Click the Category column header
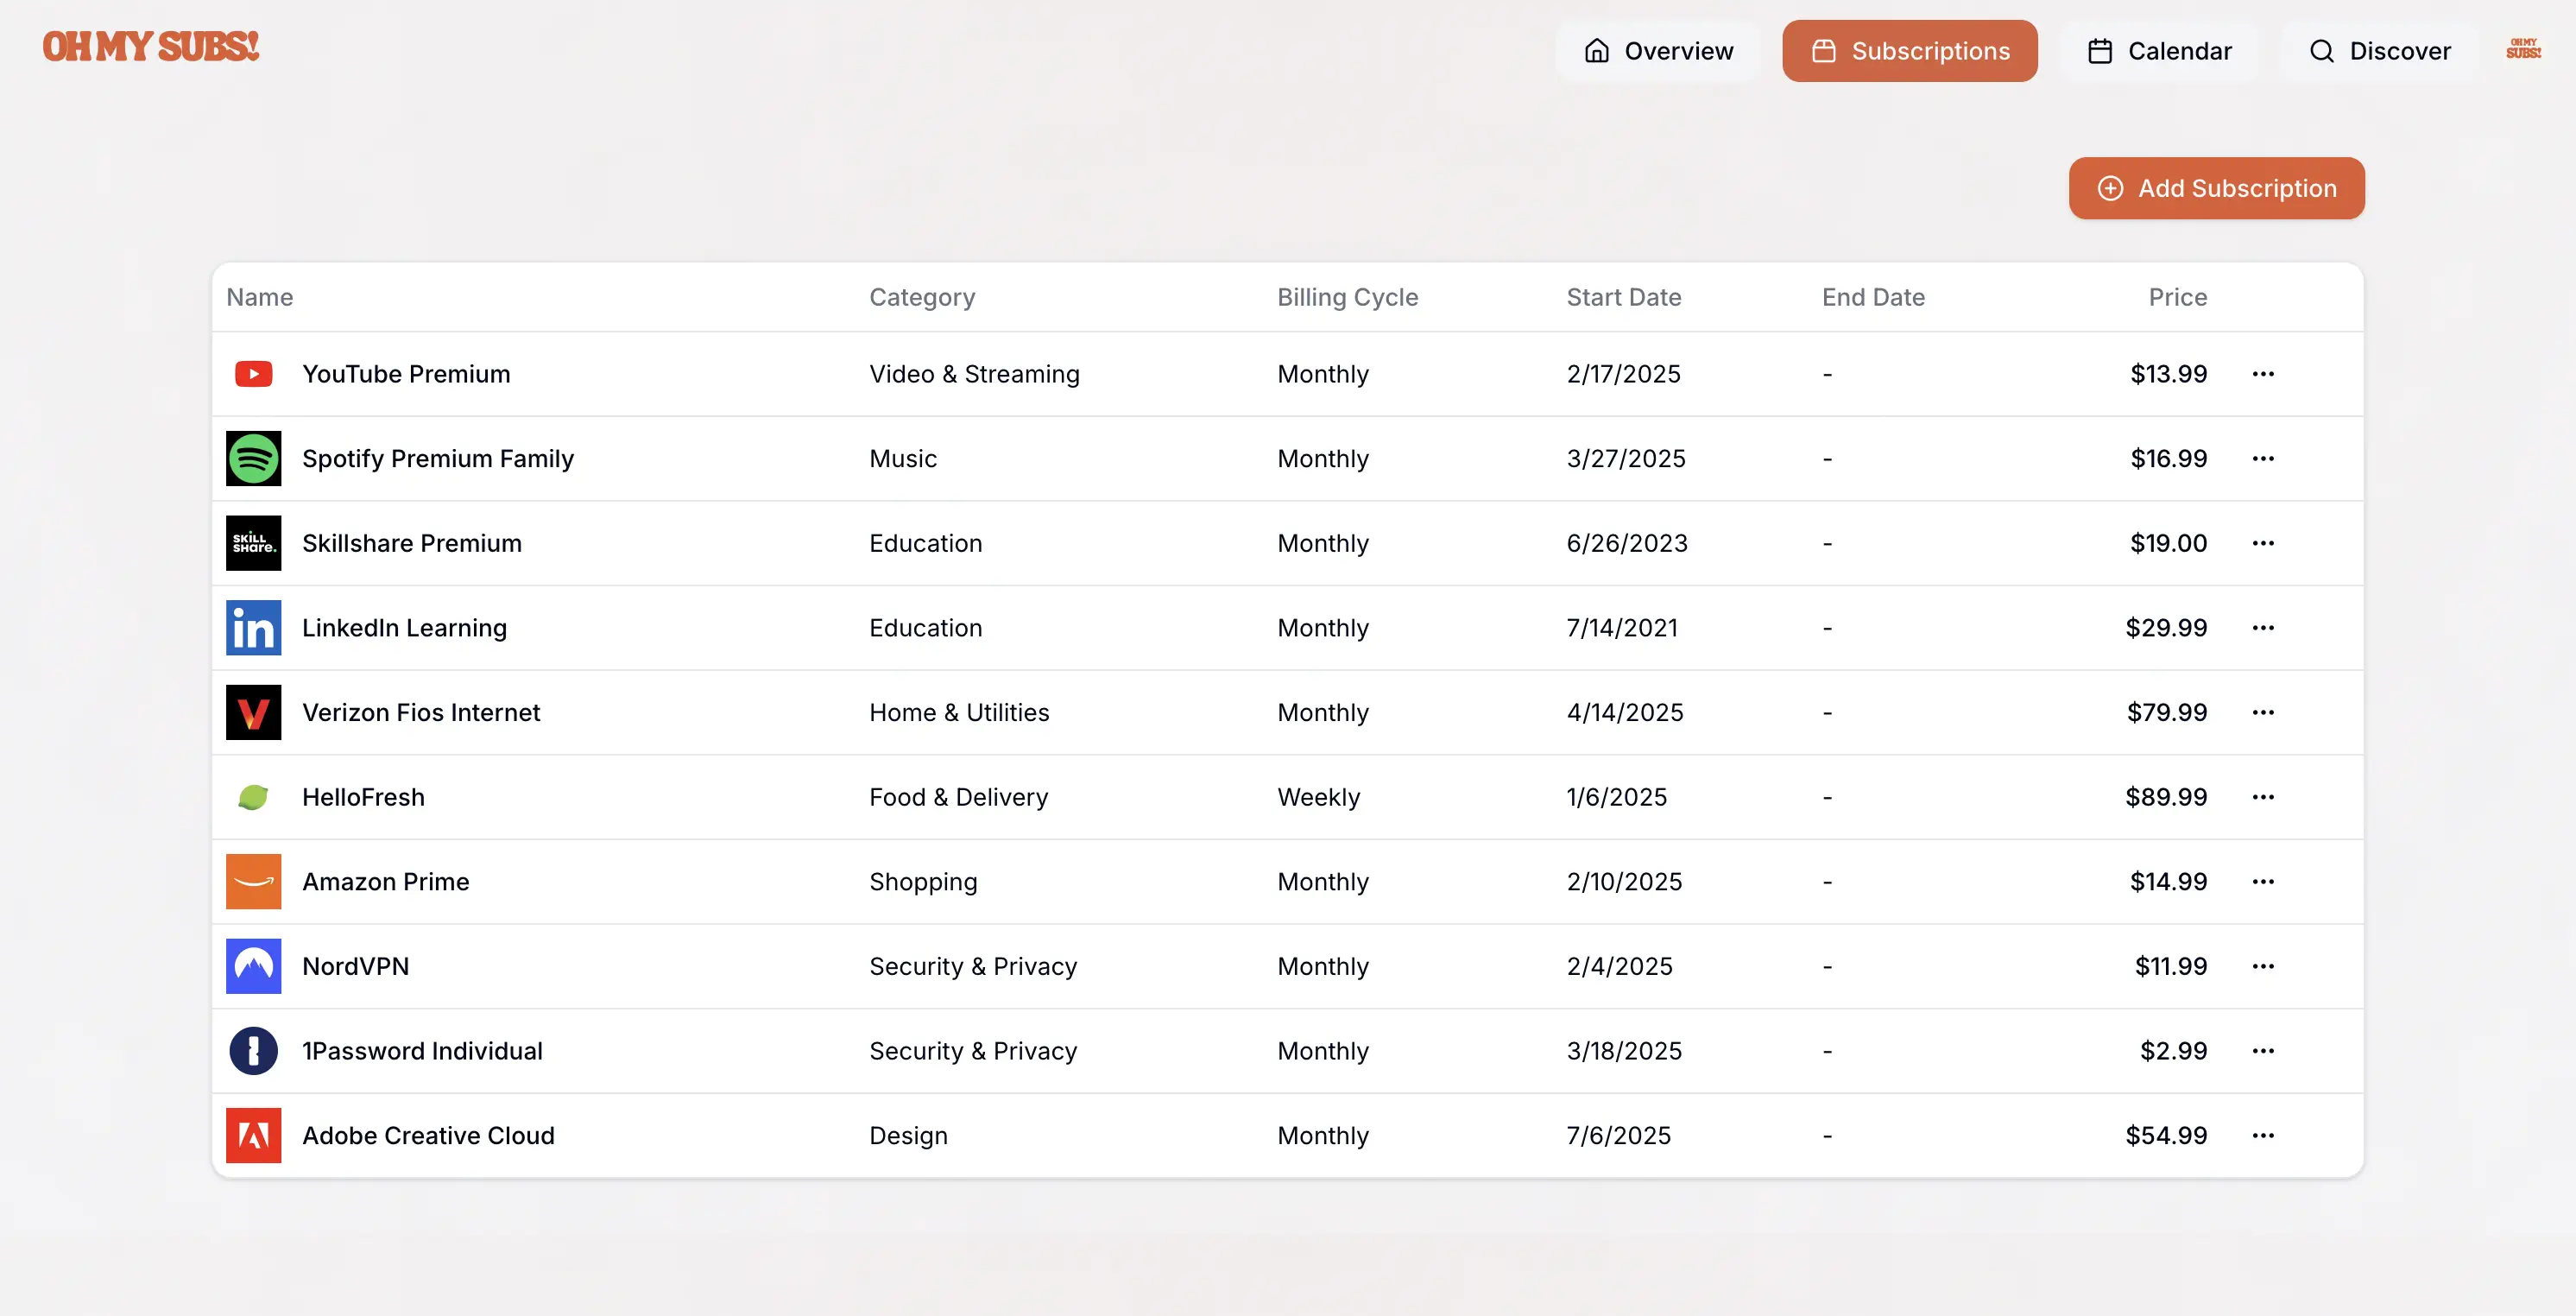 [x=922, y=297]
